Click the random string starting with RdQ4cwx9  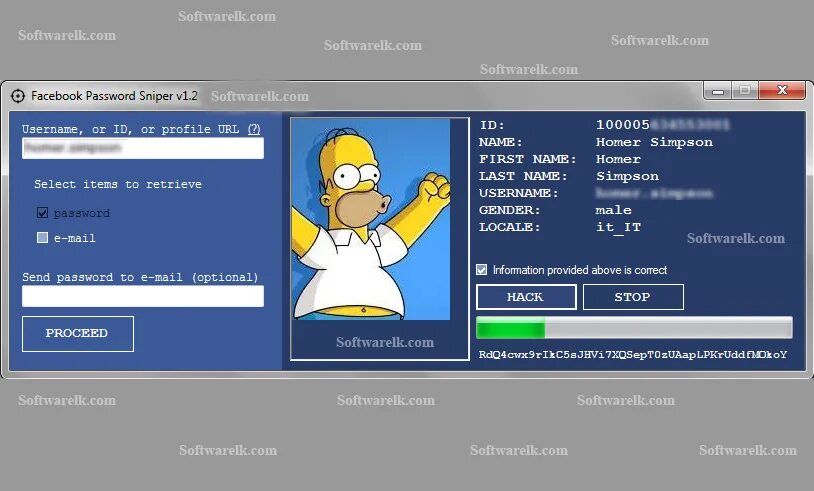633,354
